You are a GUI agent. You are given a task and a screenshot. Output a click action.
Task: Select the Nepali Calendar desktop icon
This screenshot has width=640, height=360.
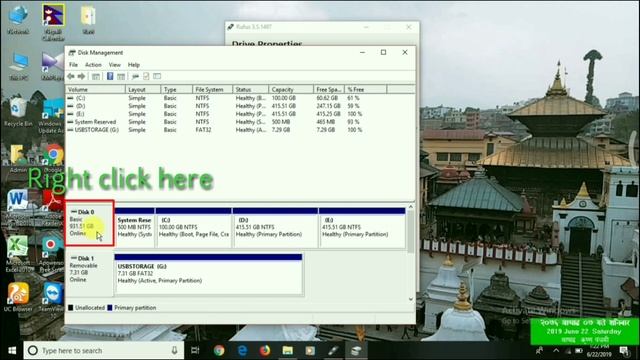tap(53, 22)
